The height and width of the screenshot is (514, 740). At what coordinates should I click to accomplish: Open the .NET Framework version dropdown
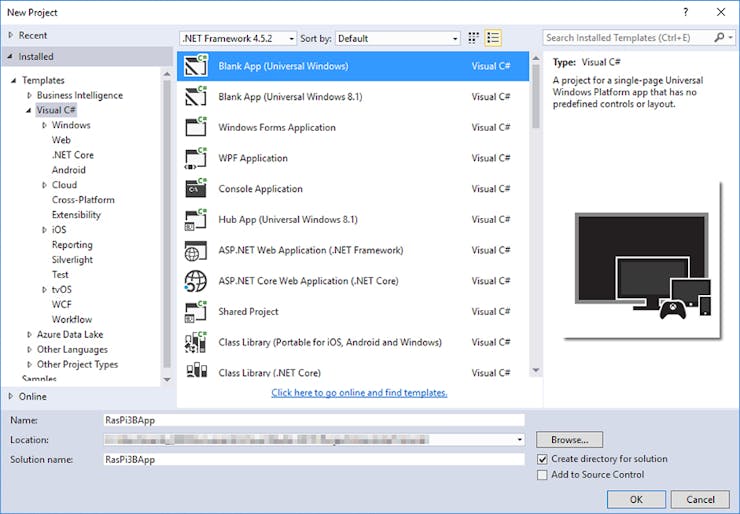coord(238,39)
